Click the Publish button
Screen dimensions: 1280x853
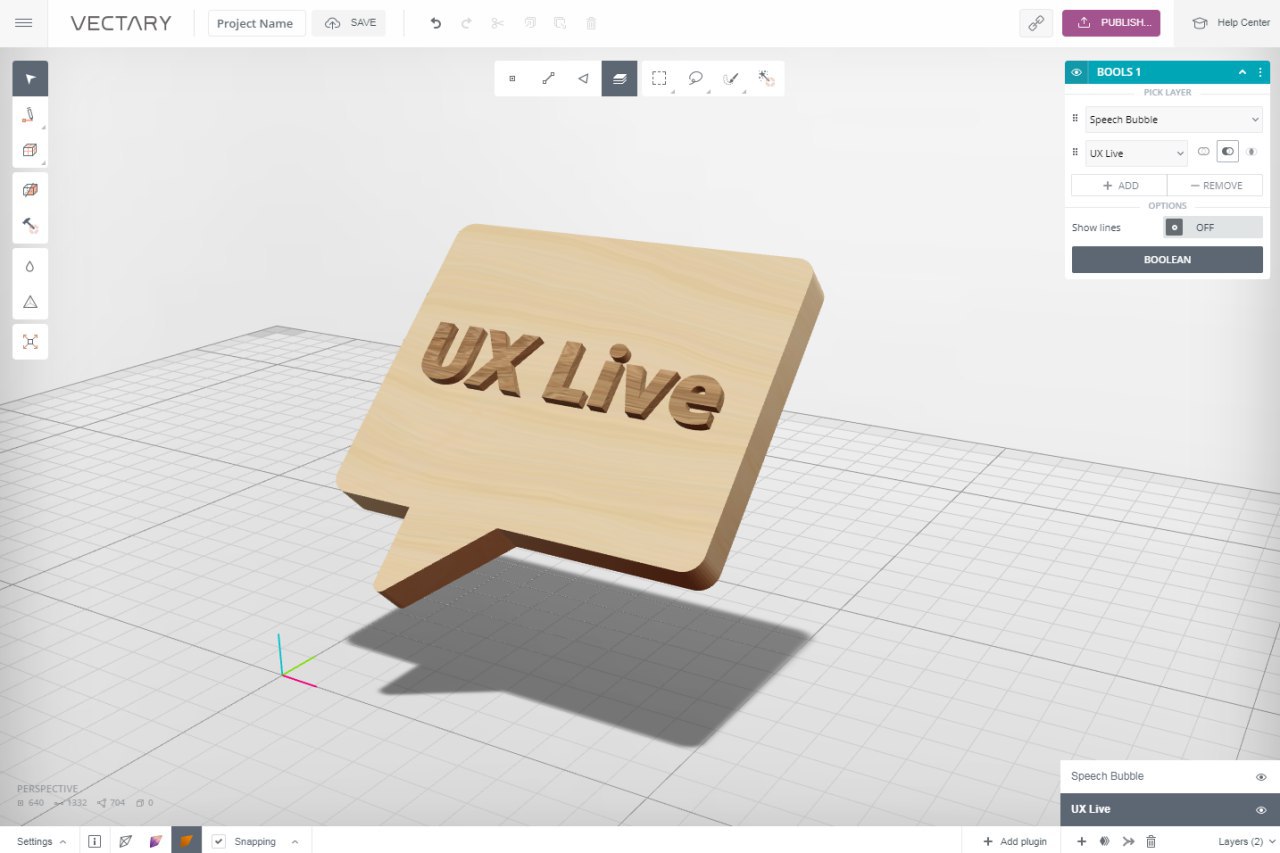(1111, 23)
